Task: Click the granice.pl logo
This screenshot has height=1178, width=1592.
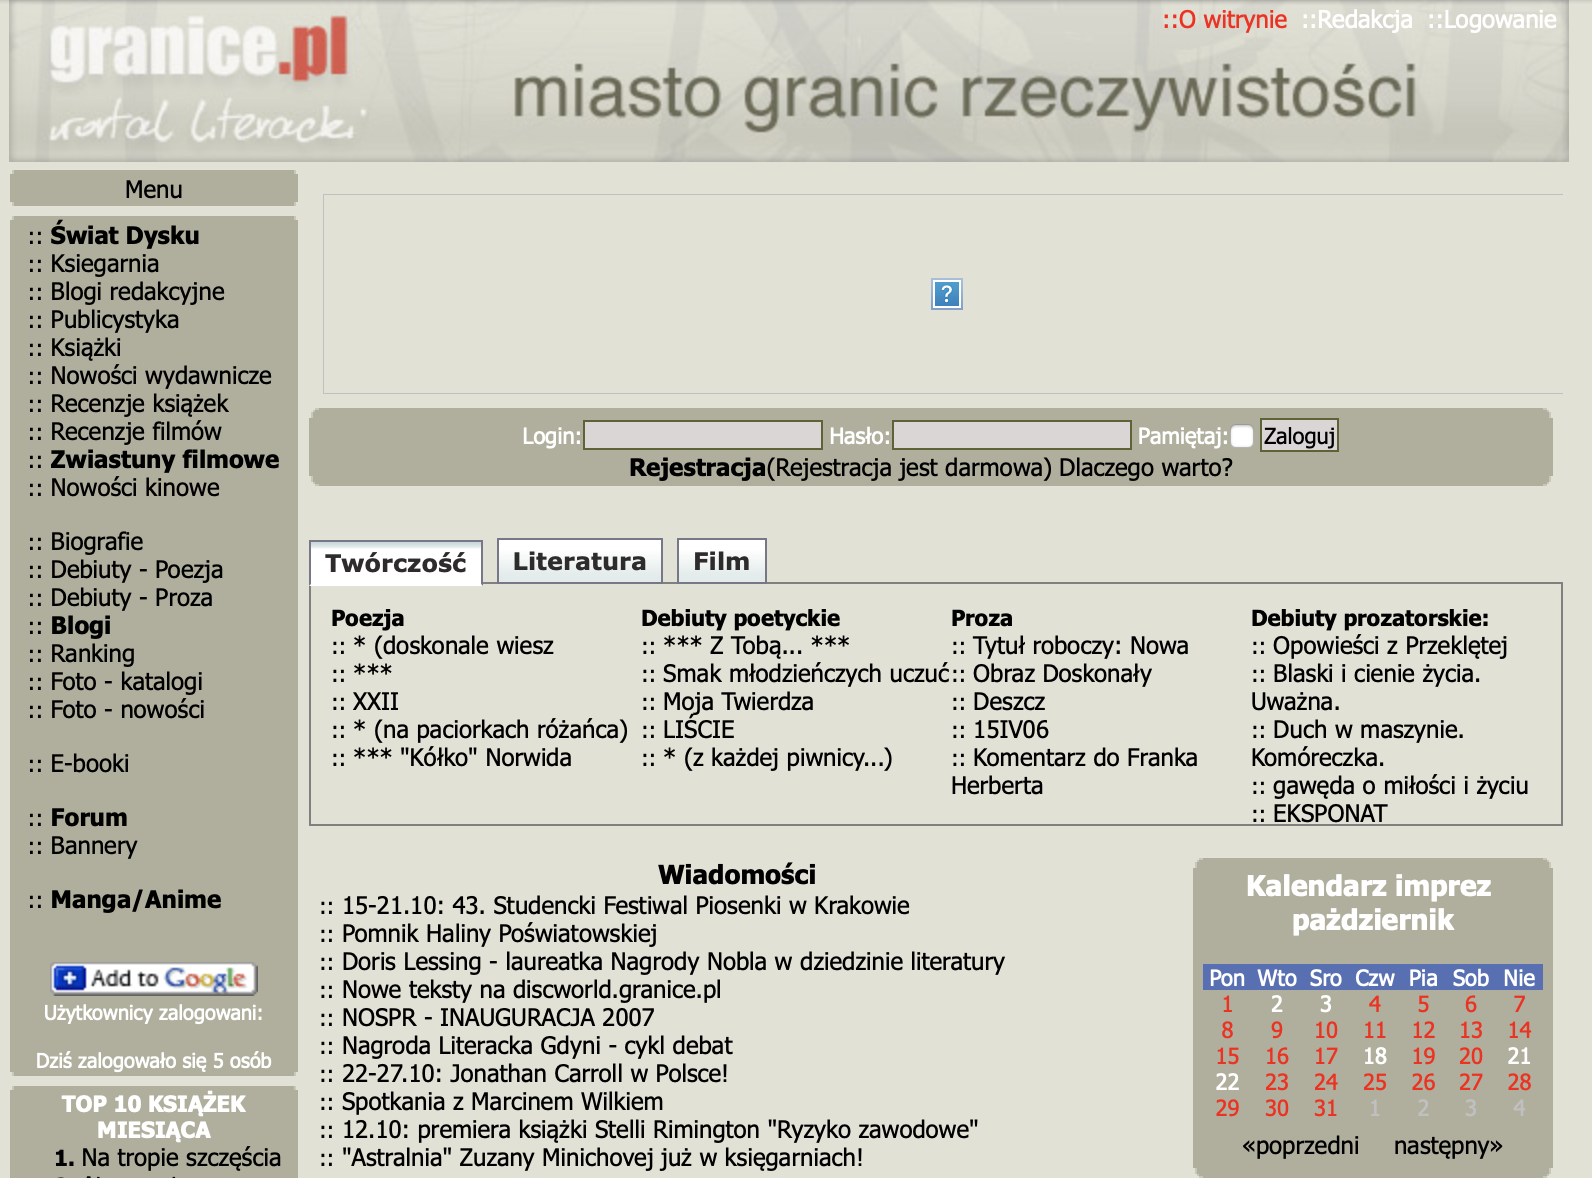Action: coord(199,50)
